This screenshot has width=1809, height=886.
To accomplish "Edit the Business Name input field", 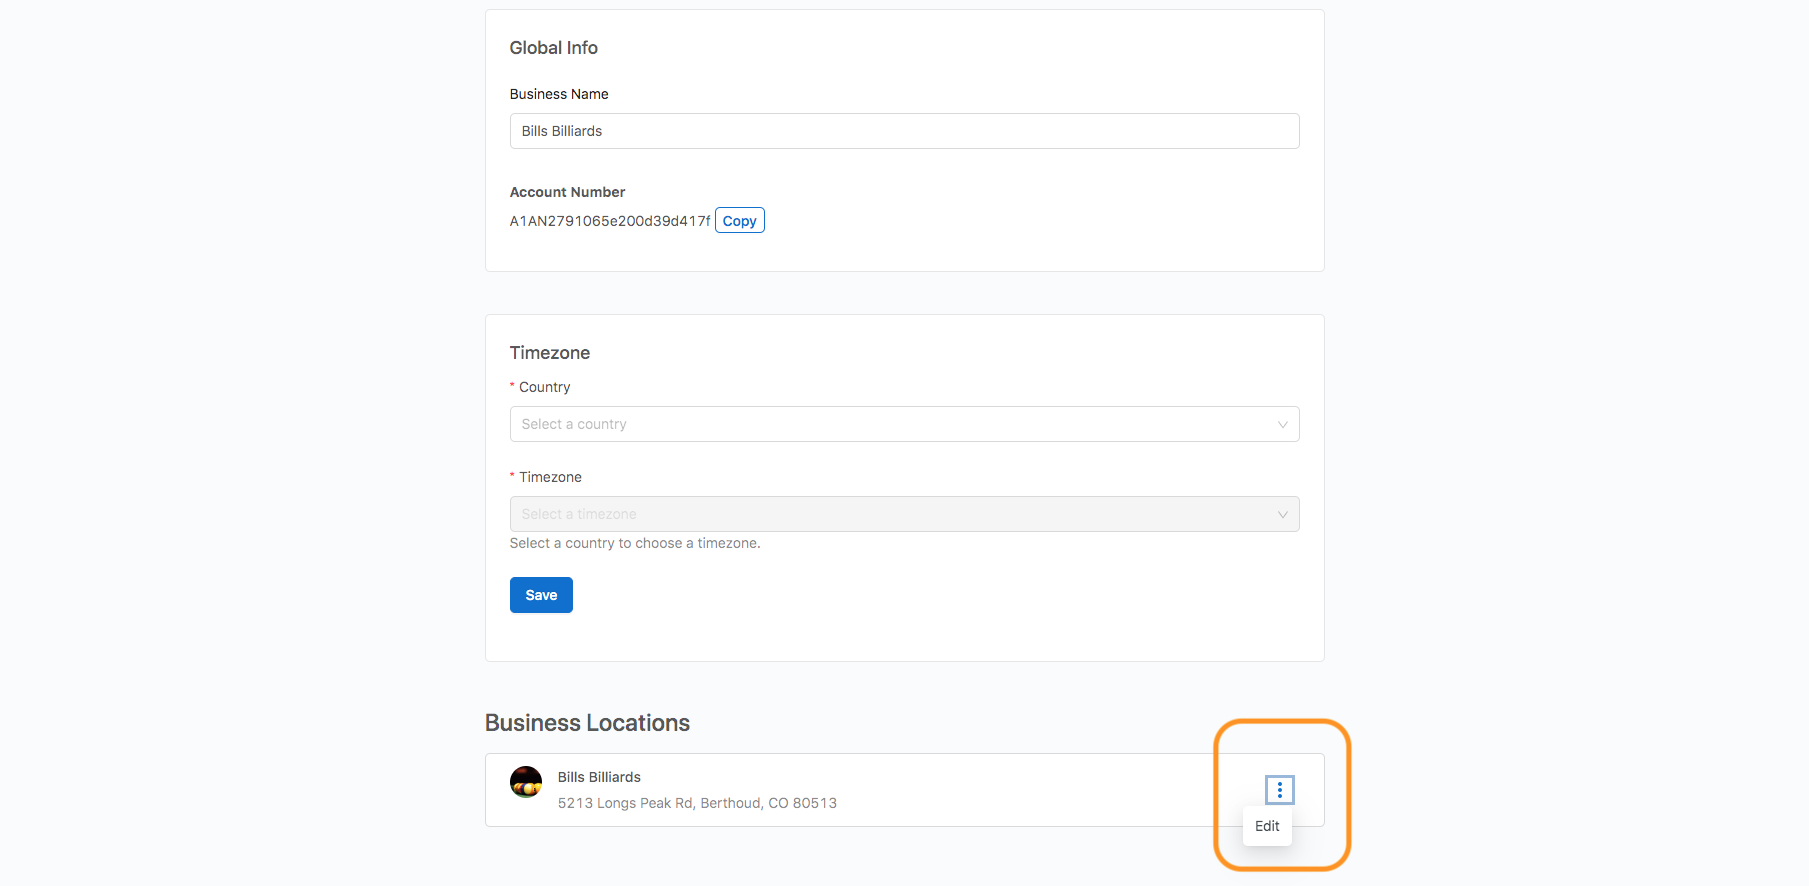I will tap(904, 131).
